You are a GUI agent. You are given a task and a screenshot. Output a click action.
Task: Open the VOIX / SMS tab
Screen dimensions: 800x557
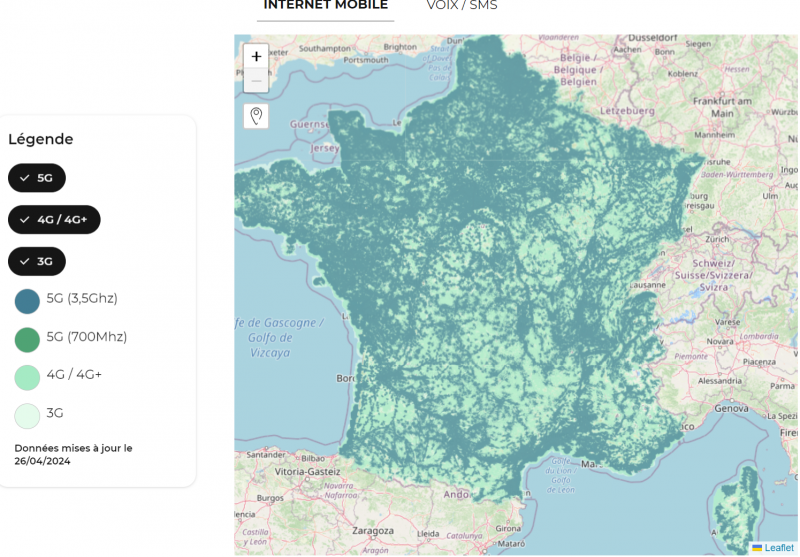(x=462, y=6)
